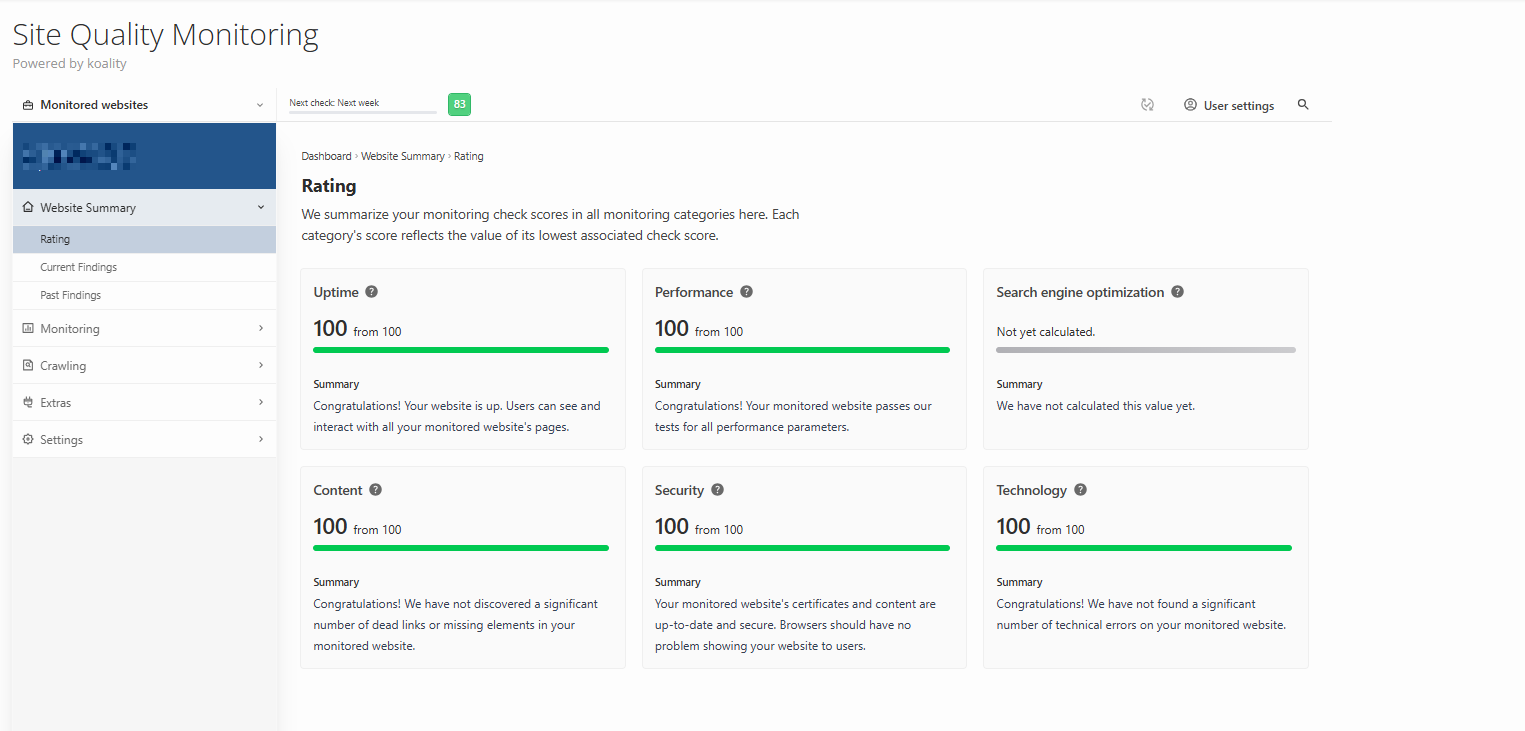1525x731 pixels.
Task: Open the search magnifier icon
Action: click(x=1303, y=104)
